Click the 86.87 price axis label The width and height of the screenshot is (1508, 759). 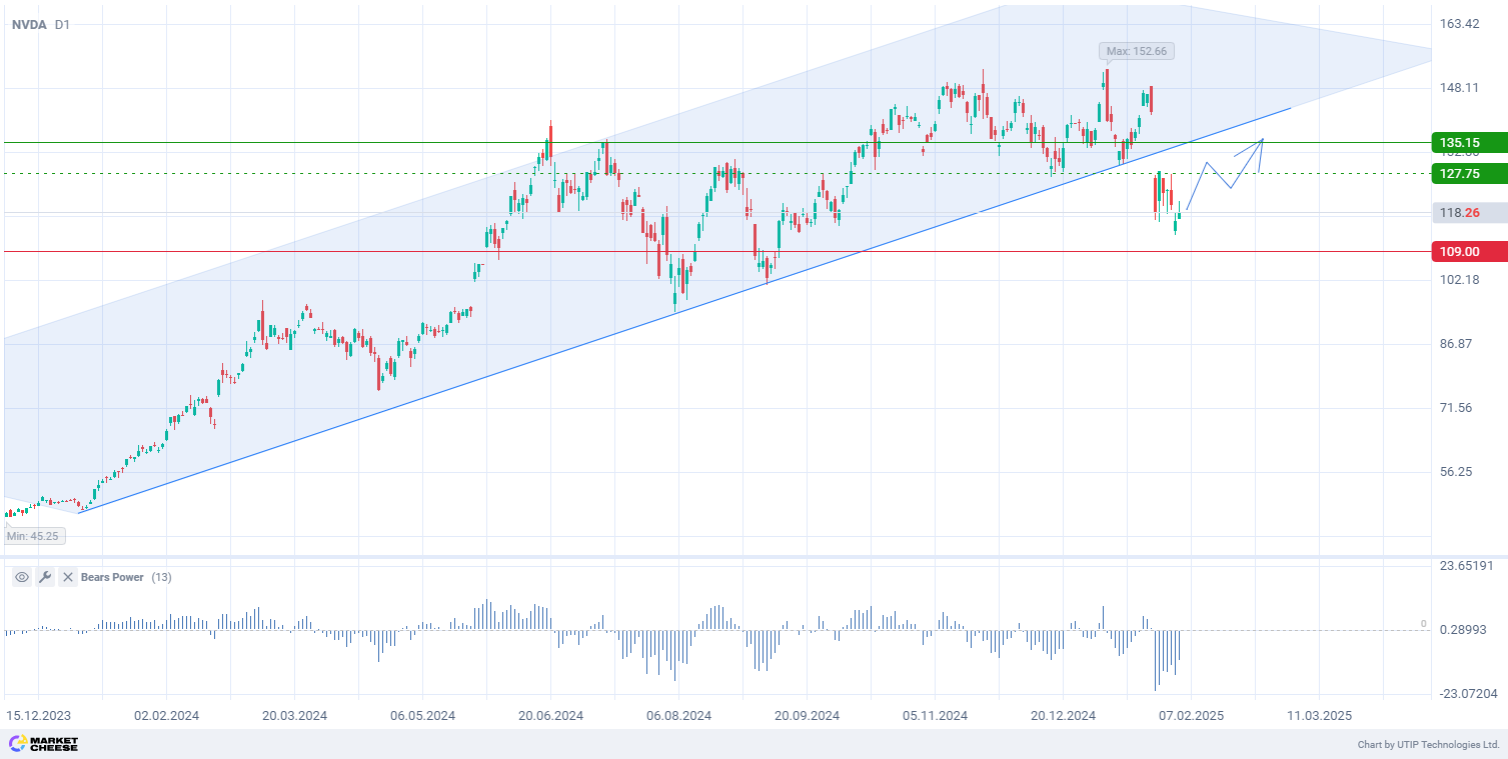1456,343
